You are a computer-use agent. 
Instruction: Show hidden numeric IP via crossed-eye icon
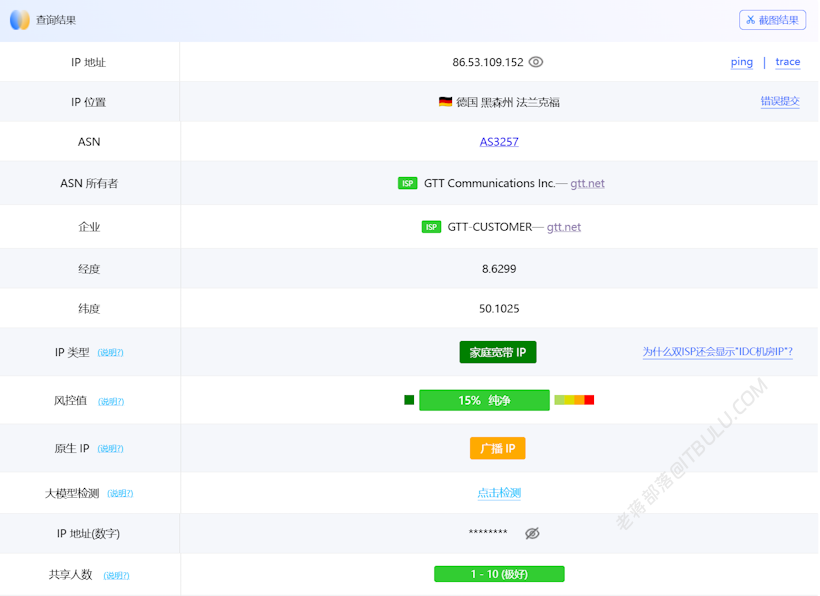pyautogui.click(x=532, y=533)
